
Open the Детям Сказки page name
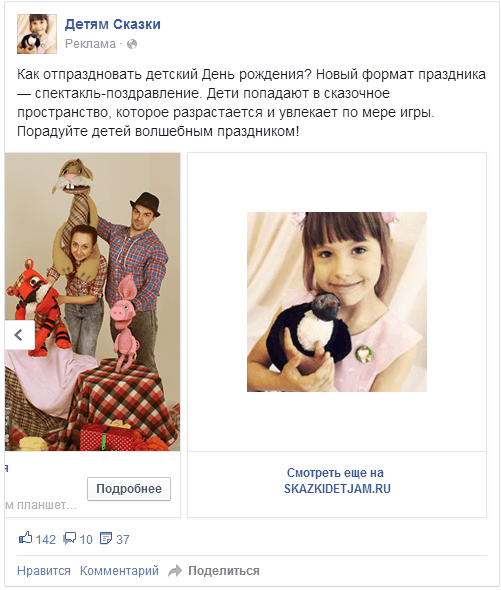113,24
